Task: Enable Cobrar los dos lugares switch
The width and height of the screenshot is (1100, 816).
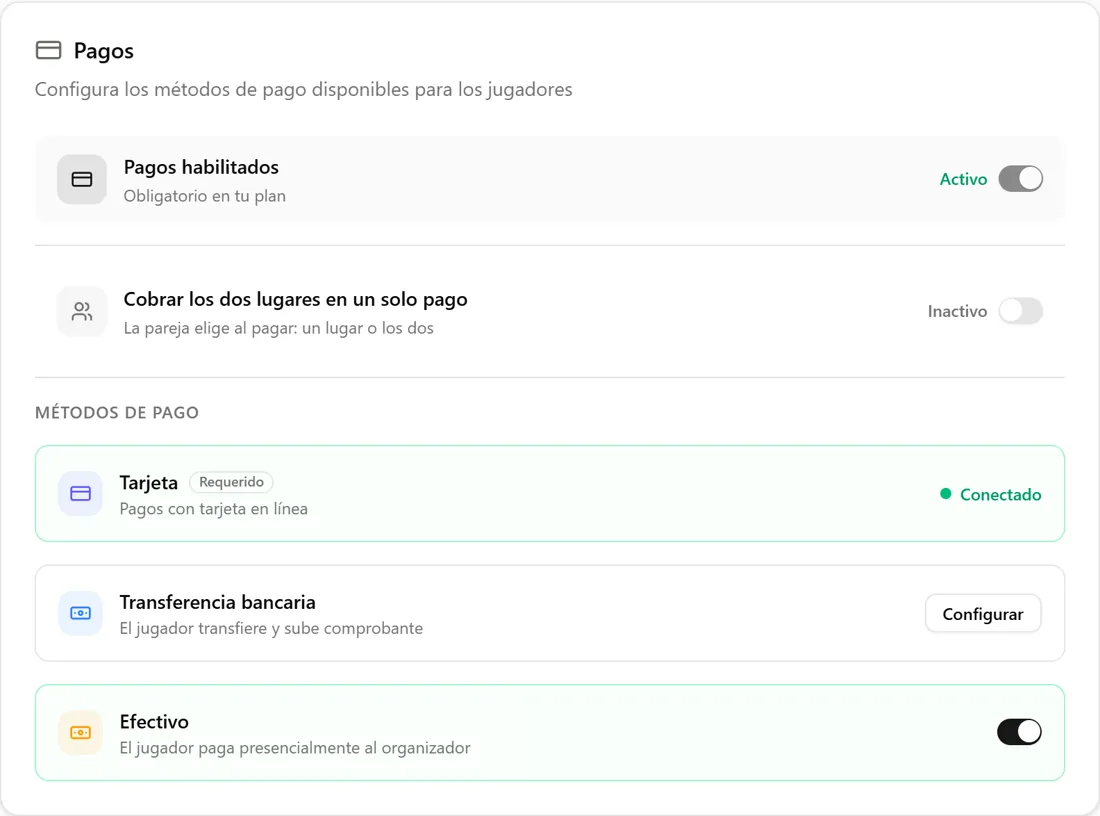Action: [x=1021, y=311]
